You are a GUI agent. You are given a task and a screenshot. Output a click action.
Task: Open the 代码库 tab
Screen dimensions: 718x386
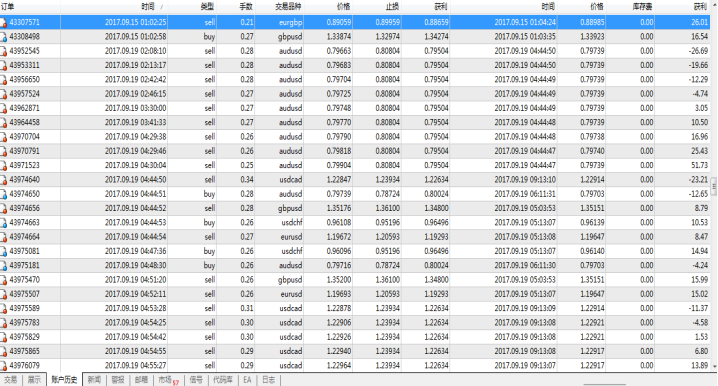point(223,380)
